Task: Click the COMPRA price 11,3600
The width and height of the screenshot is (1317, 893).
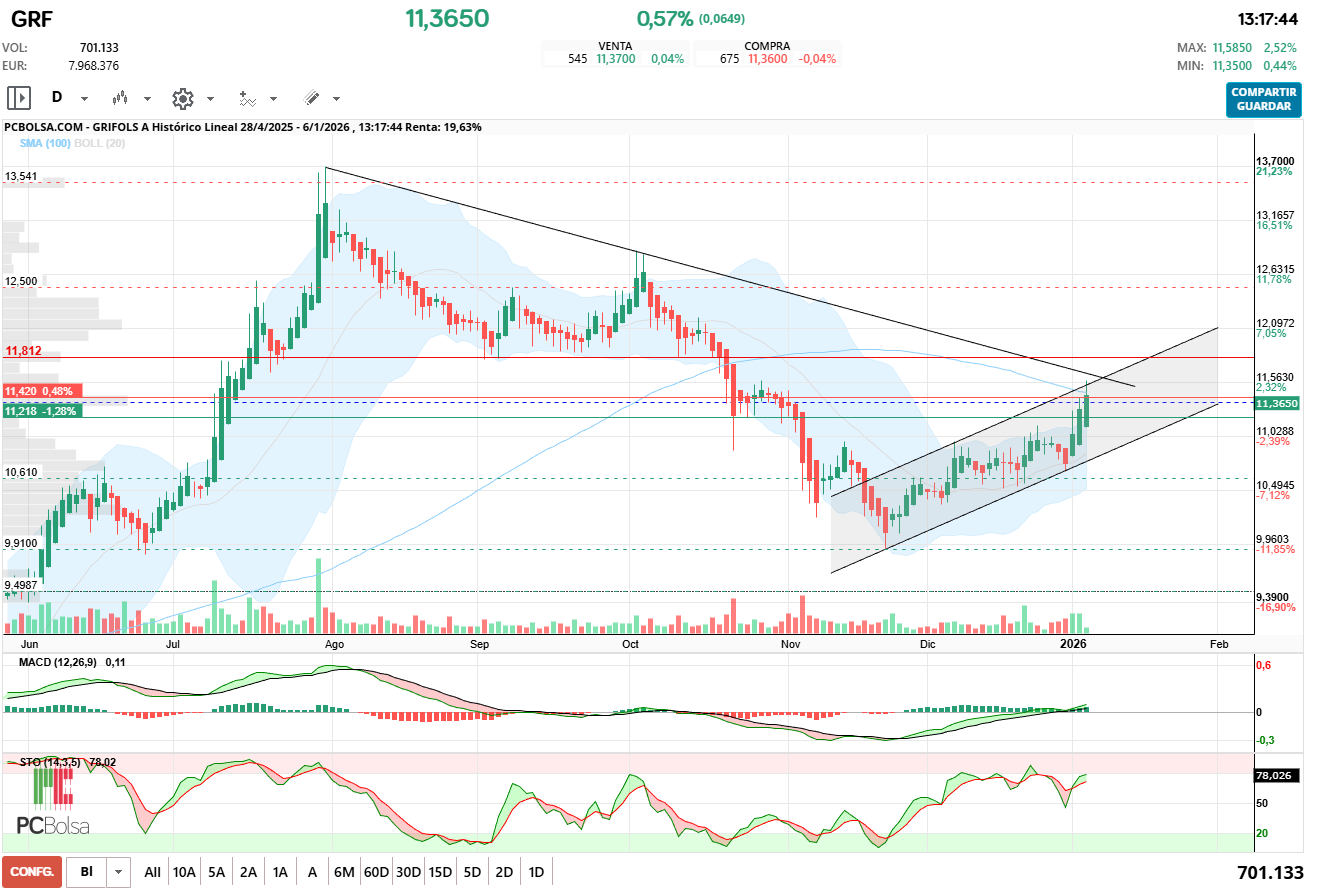Action: coord(768,59)
